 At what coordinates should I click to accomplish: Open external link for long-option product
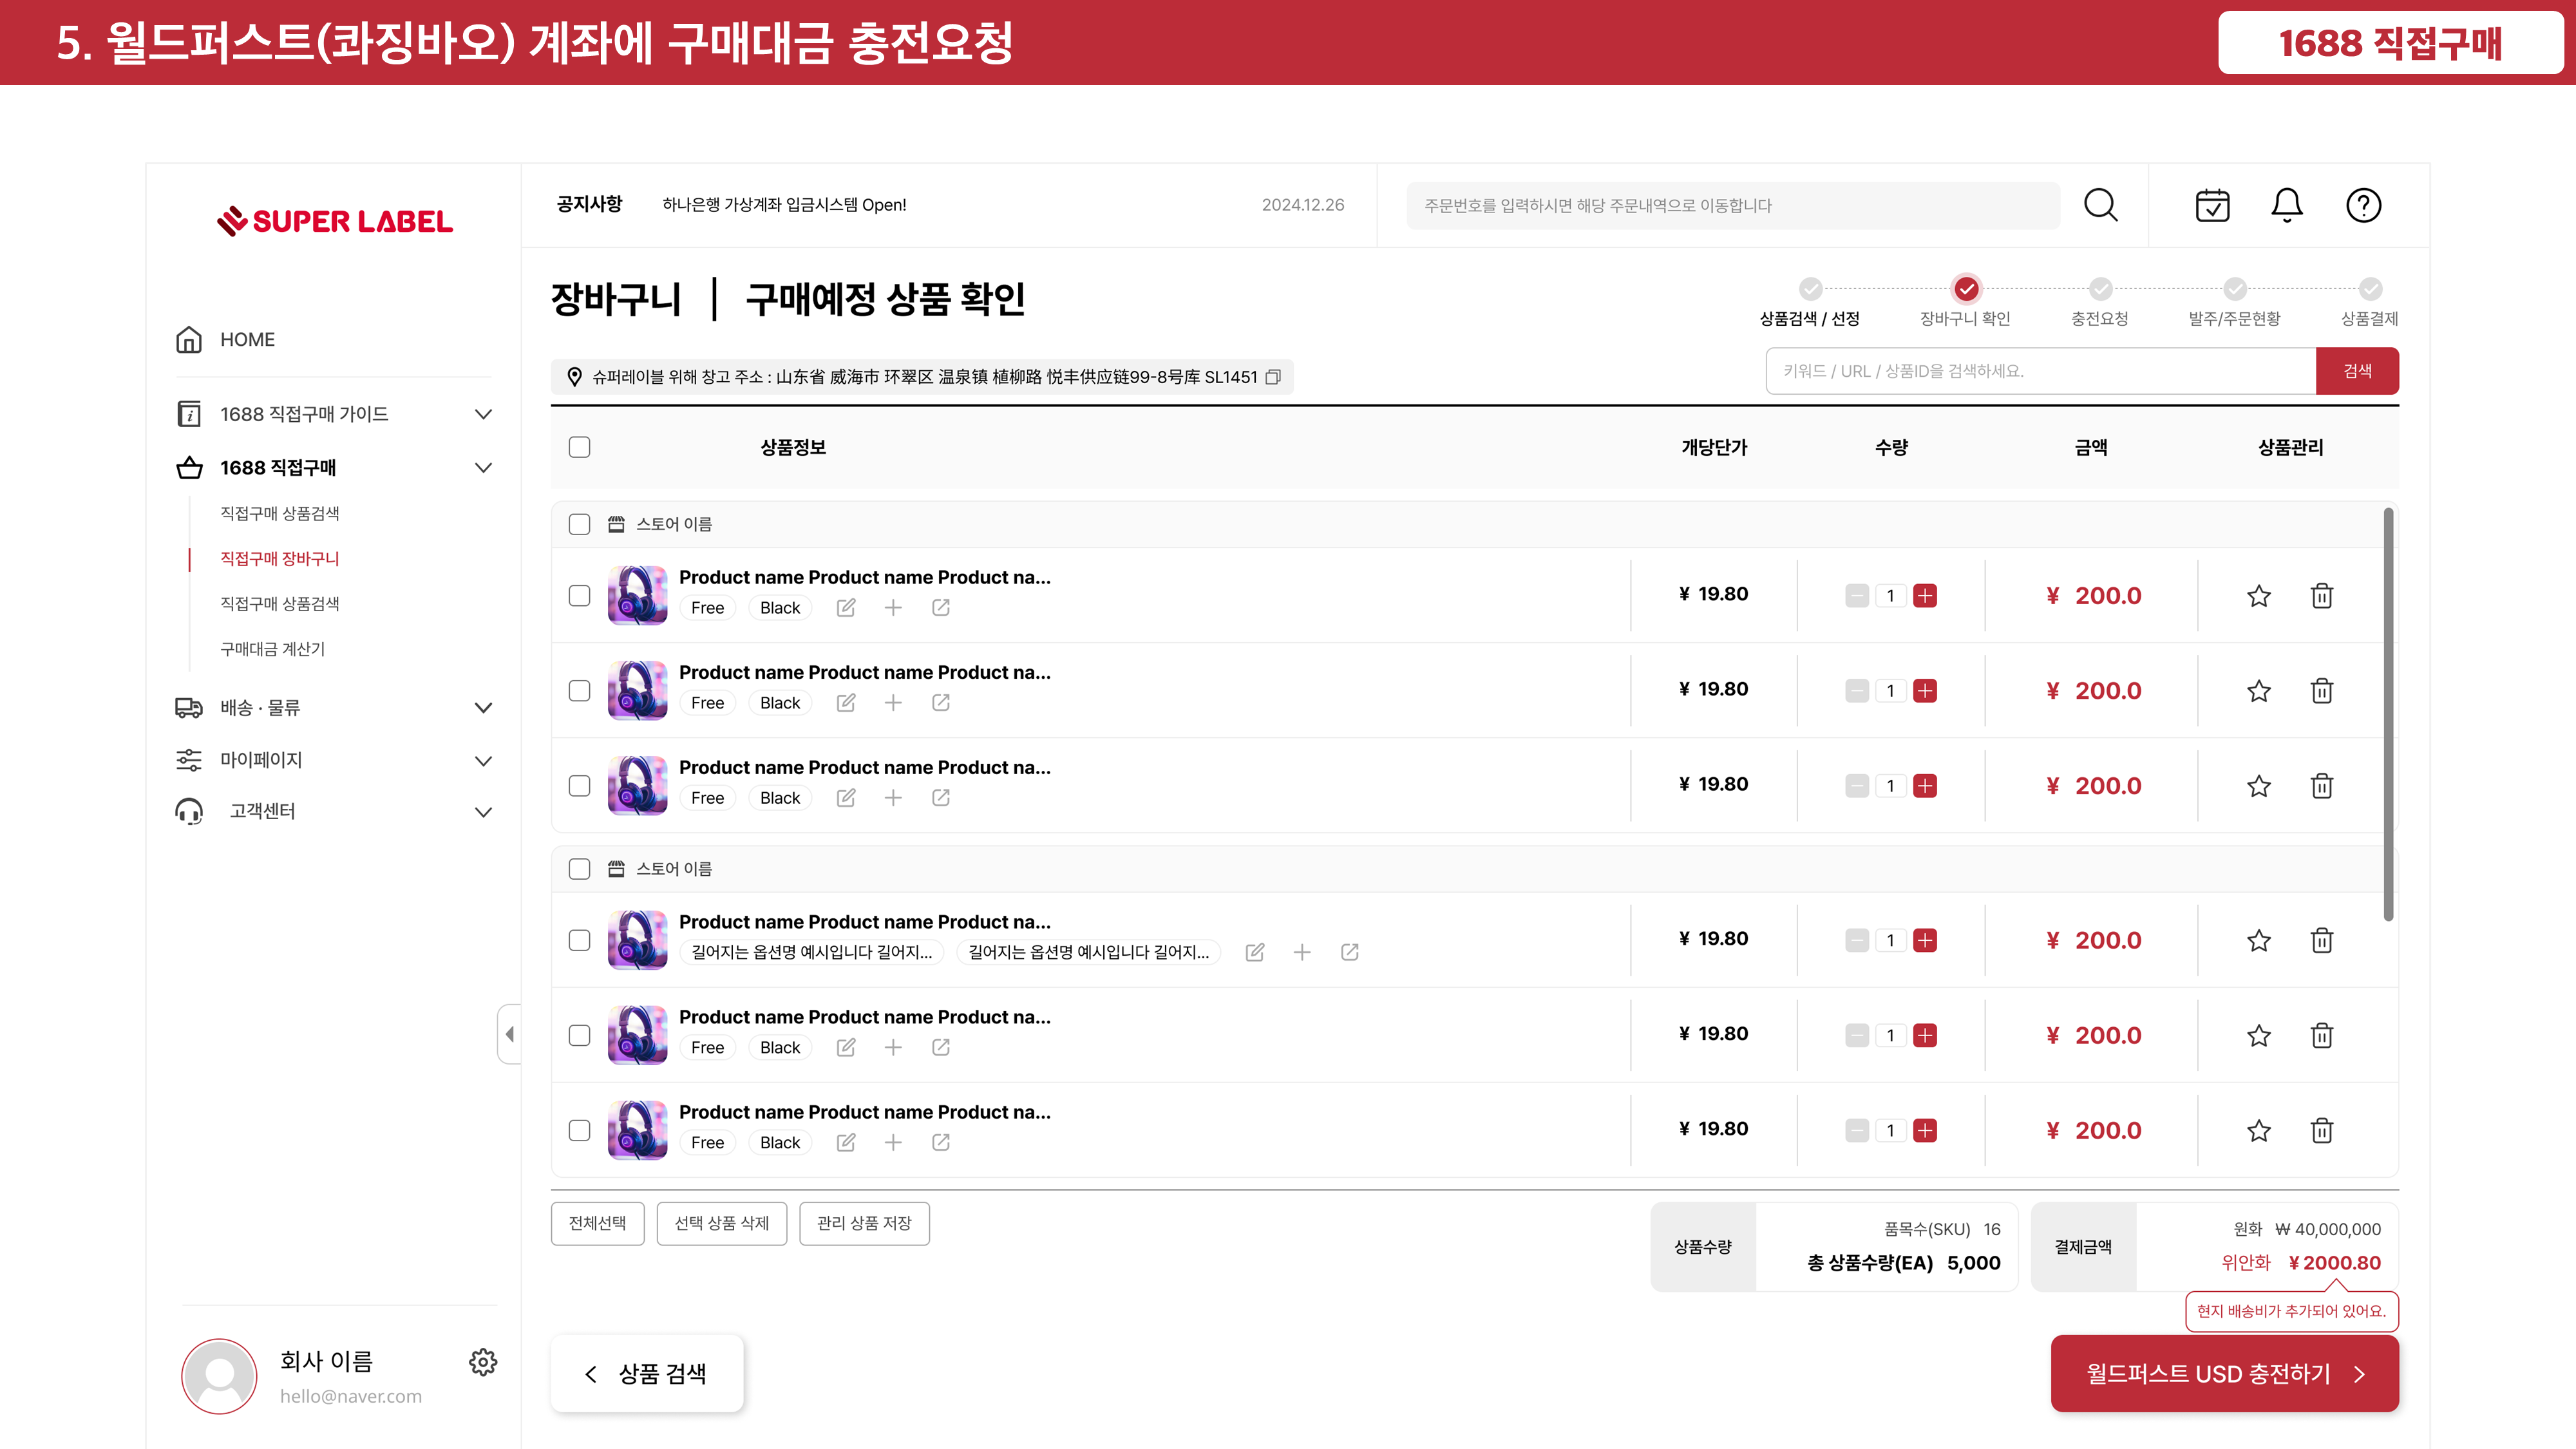(1349, 952)
